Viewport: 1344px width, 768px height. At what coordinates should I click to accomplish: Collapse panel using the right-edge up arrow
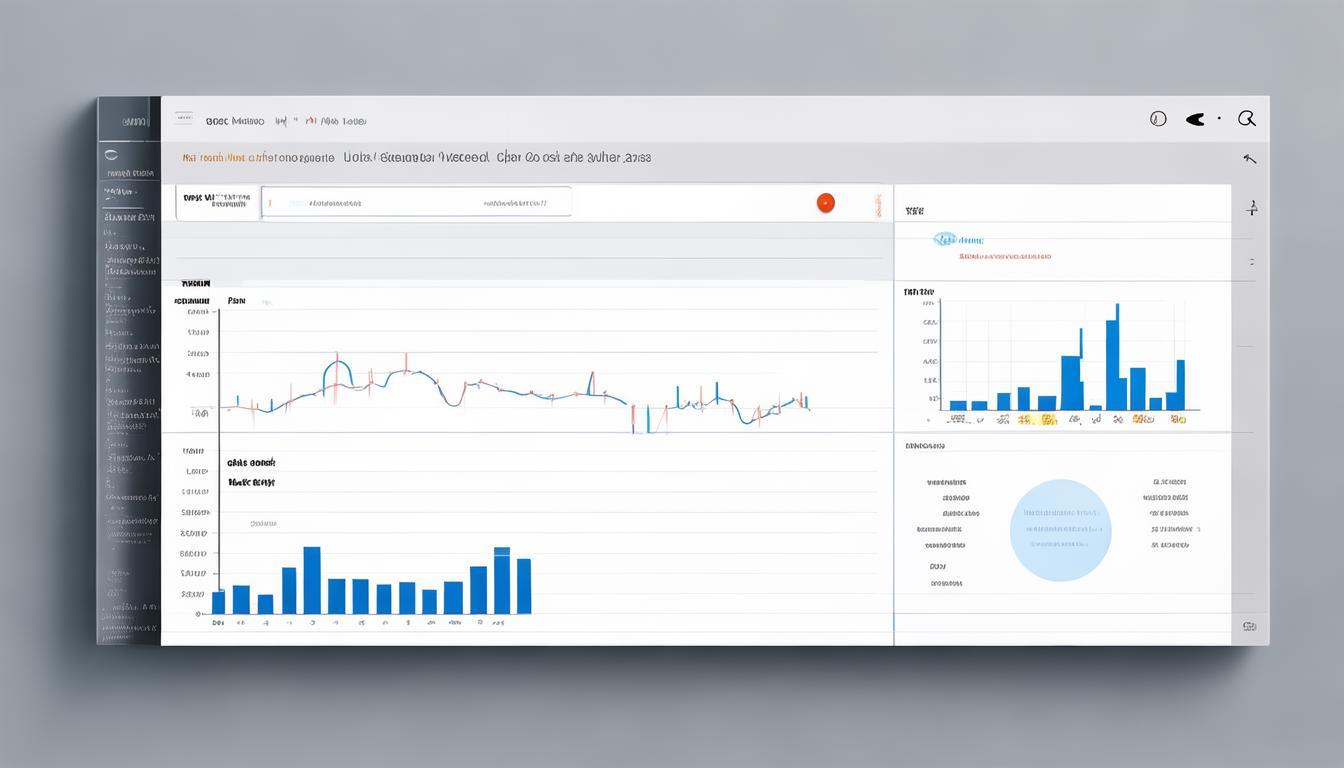[1249, 159]
